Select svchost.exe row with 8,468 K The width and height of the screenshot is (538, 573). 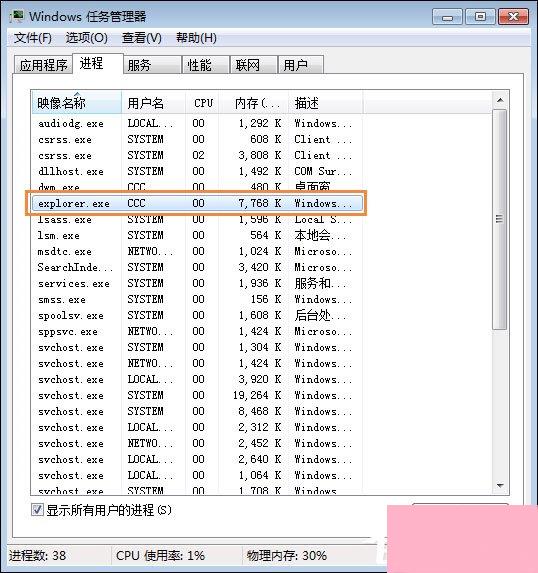pyautogui.click(x=197, y=411)
